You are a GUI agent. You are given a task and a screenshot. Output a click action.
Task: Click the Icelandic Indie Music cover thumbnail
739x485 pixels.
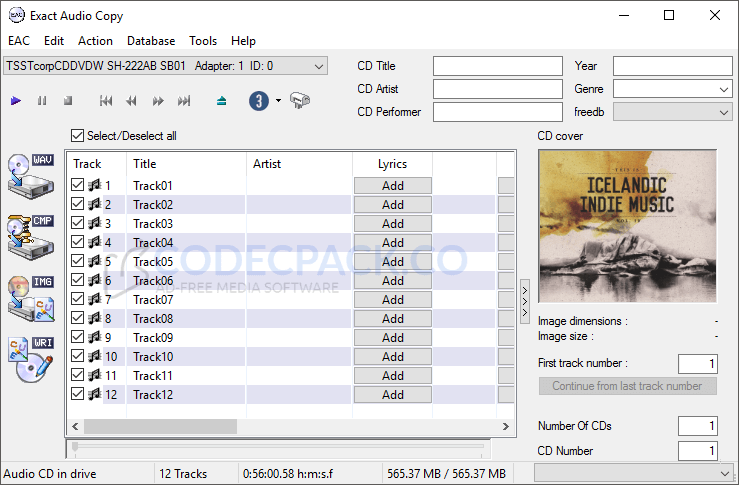pyautogui.click(x=627, y=226)
